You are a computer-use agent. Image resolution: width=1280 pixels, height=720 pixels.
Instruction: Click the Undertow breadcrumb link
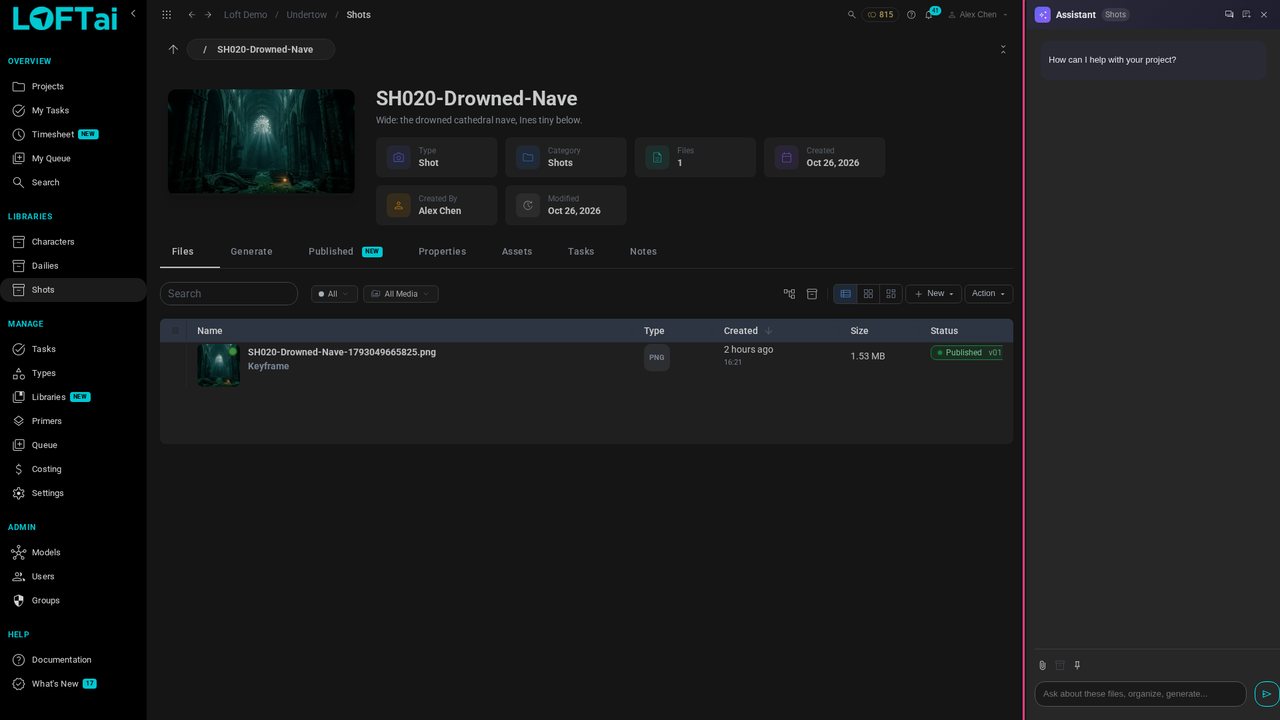pyautogui.click(x=307, y=15)
